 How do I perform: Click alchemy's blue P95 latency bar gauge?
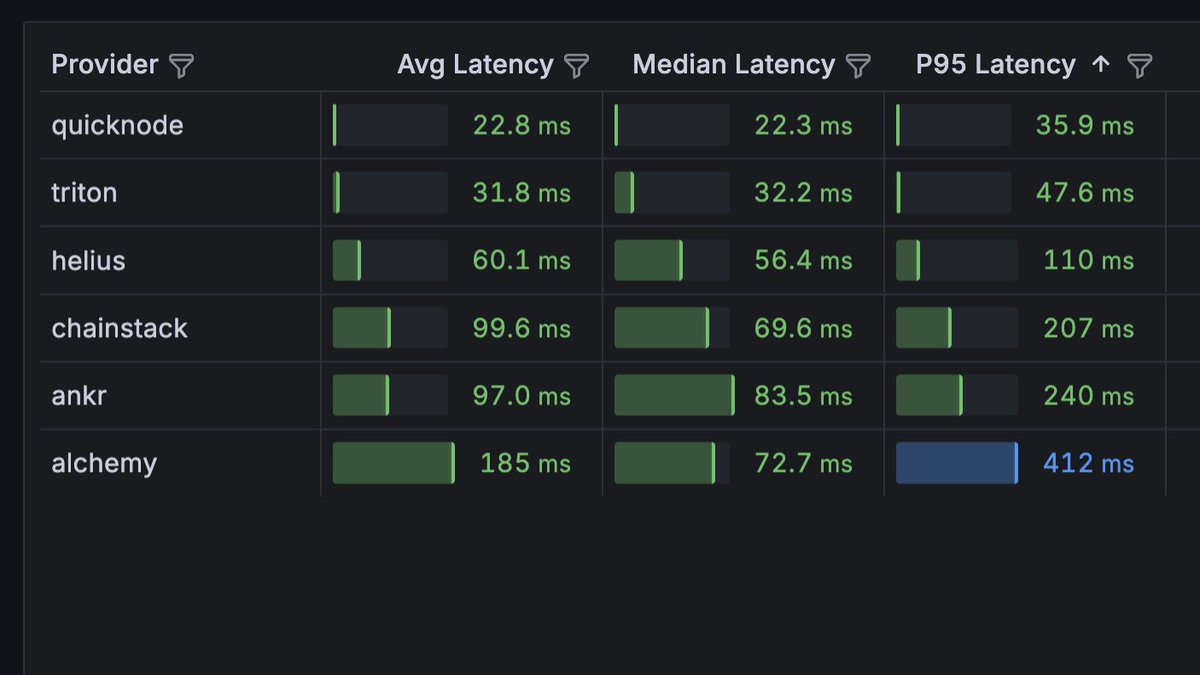pyautogui.click(x=957, y=463)
